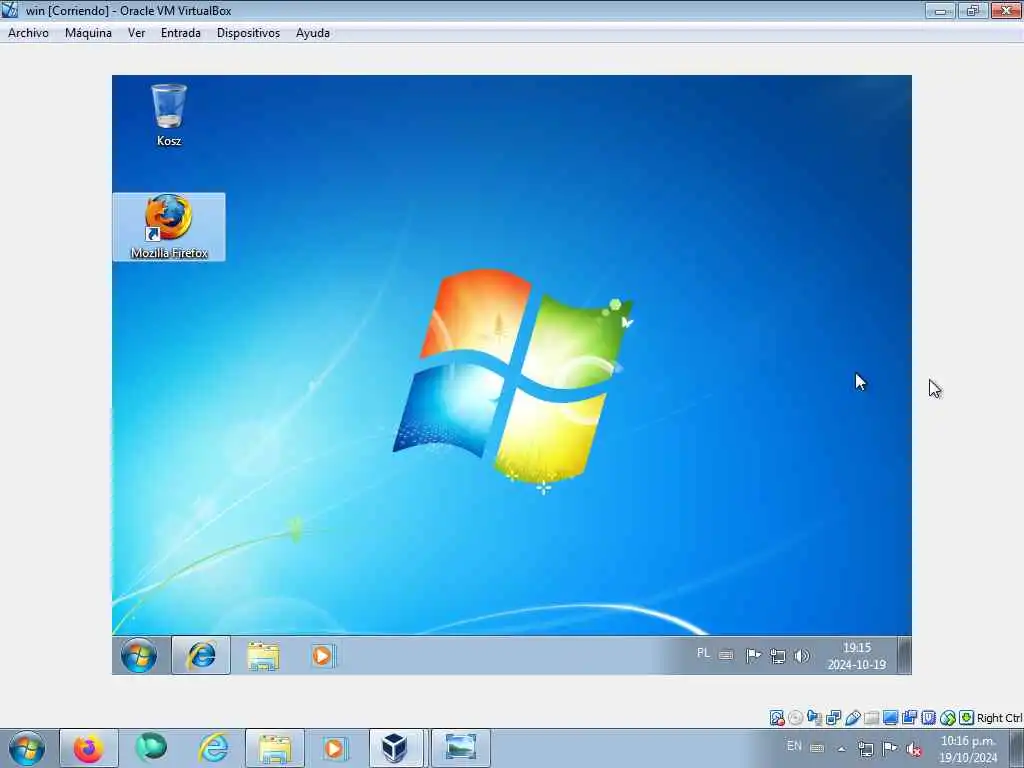Screen dimensions: 1024x768
Task: Select the Mozilla Firefox desktop shortcut
Action: [x=169, y=227]
